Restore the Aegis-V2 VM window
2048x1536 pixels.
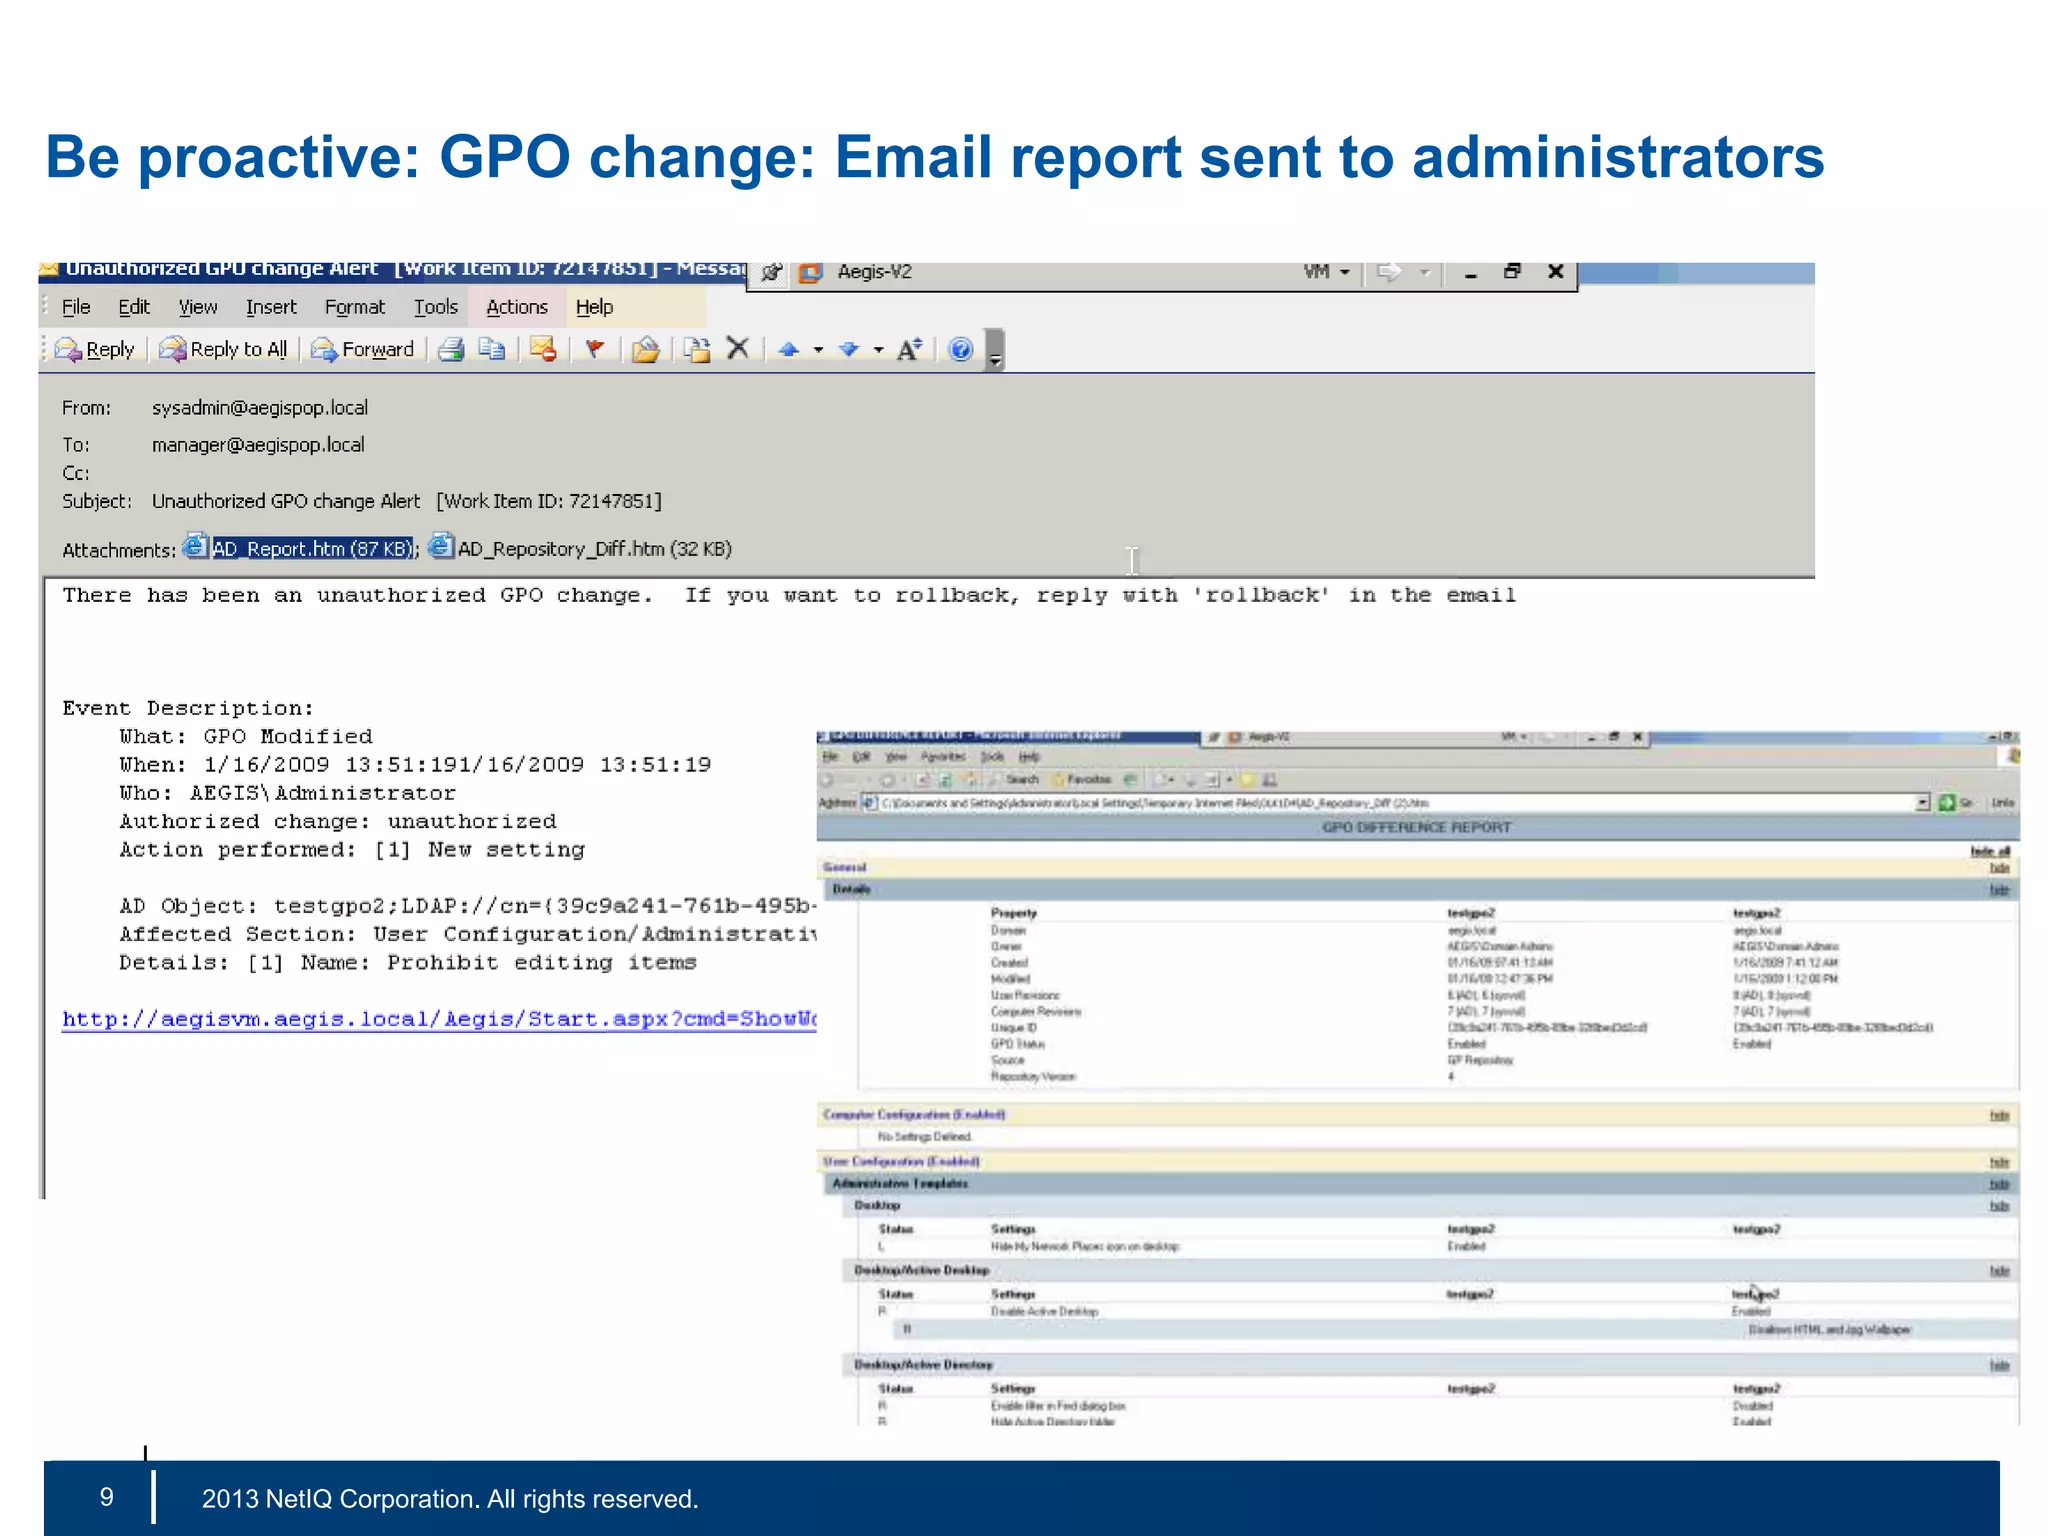point(1512,271)
